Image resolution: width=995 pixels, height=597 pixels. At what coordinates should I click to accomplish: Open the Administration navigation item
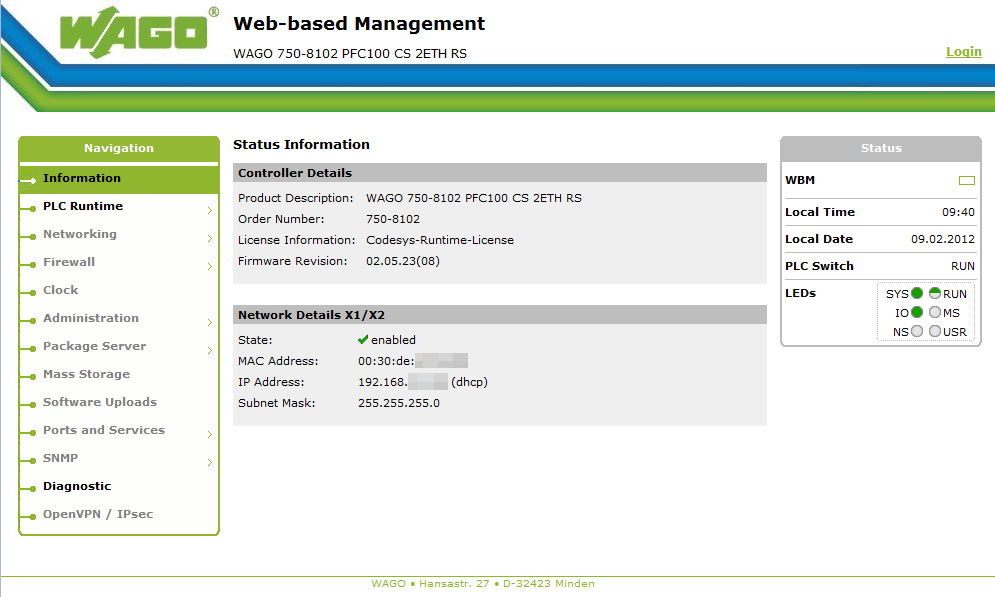(91, 318)
